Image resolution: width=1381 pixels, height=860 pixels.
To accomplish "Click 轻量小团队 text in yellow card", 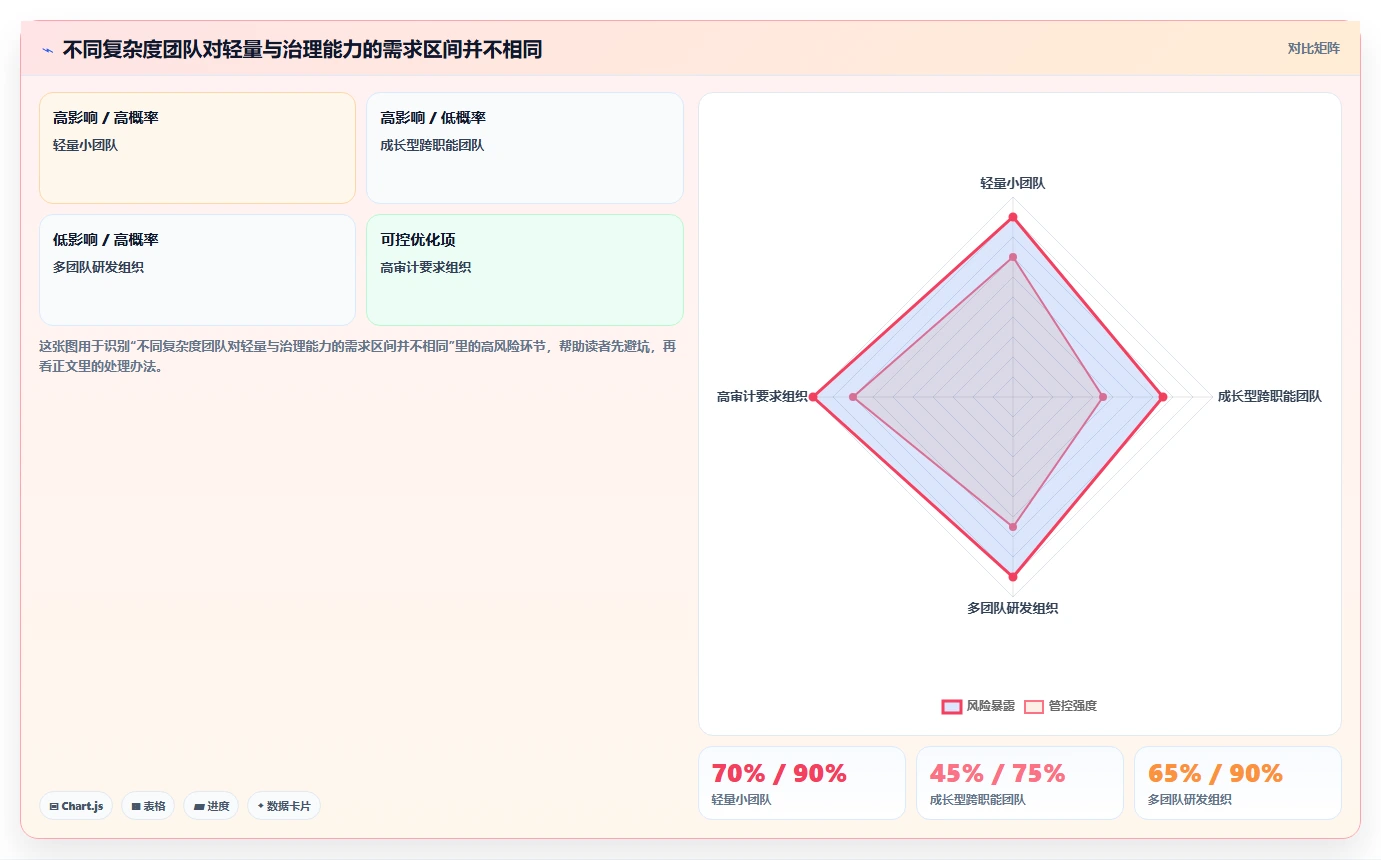I will point(86,145).
